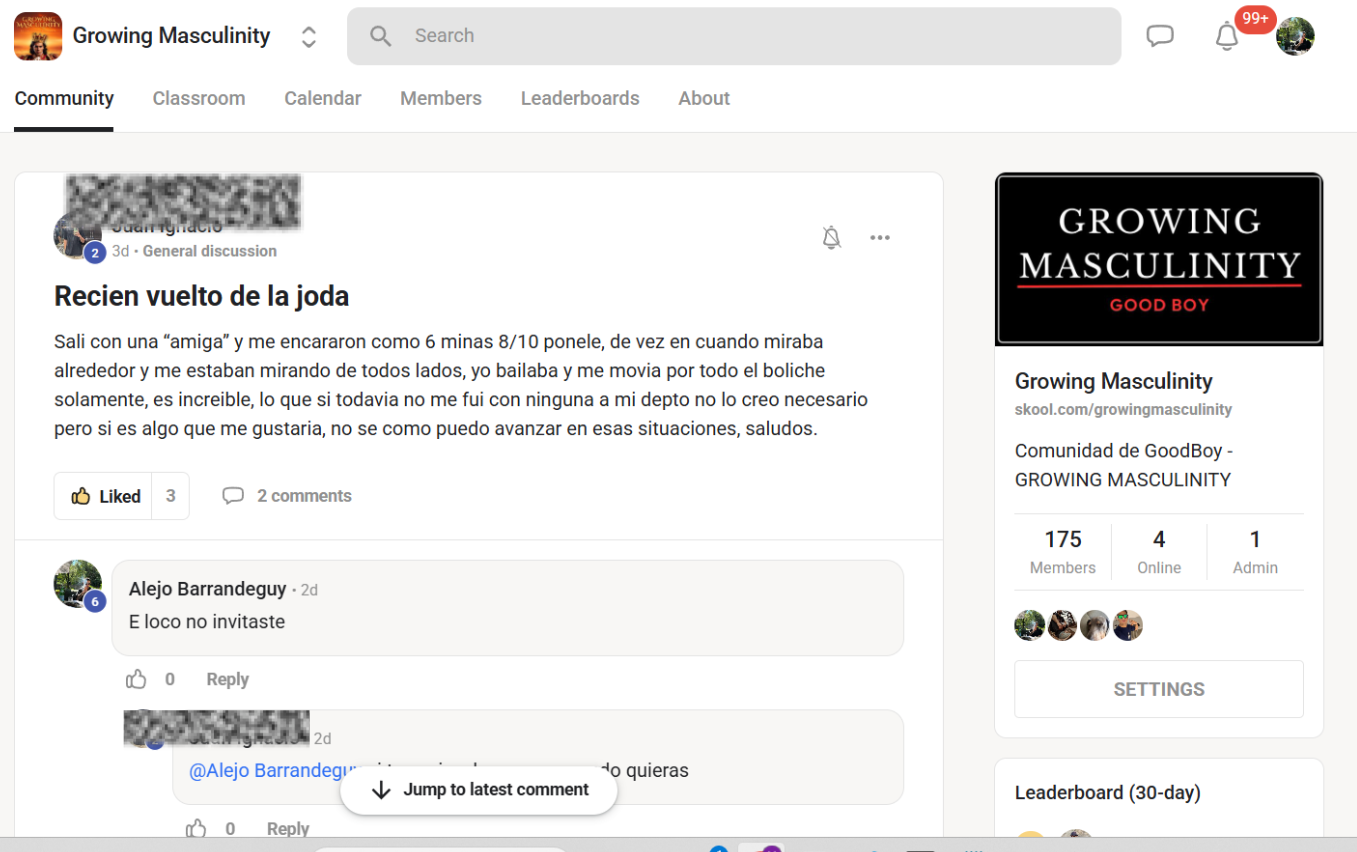Open the chat messages icon
This screenshot has height=852, width=1357.
tap(1159, 36)
